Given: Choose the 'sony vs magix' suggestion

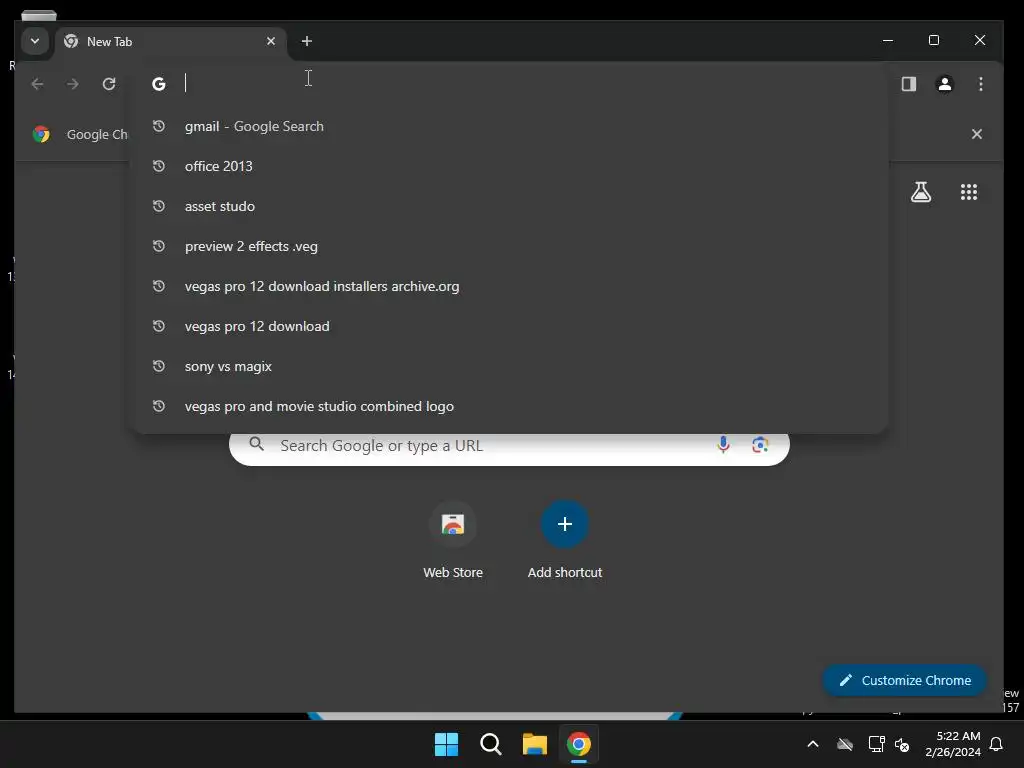Looking at the screenshot, I should [x=509, y=366].
